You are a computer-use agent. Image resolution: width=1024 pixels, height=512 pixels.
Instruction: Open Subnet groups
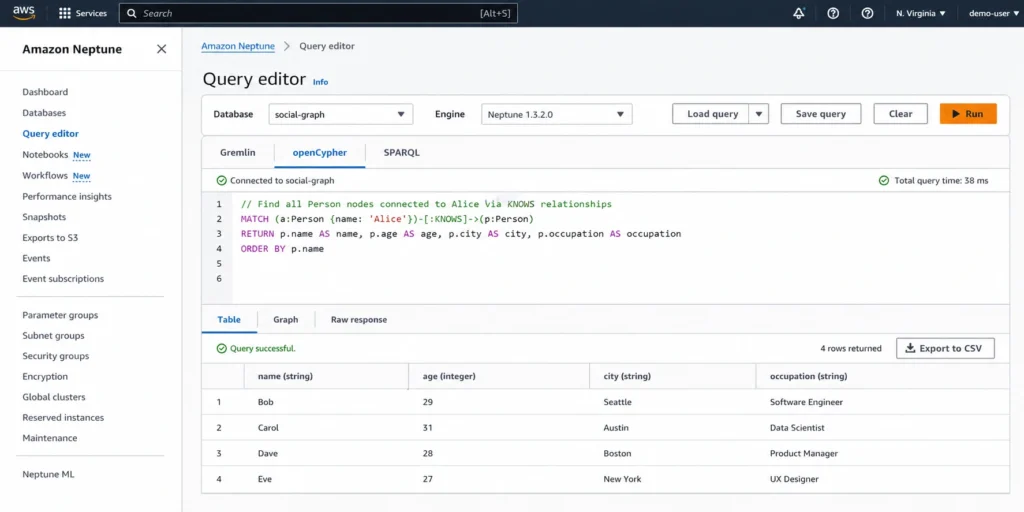[x=53, y=336]
